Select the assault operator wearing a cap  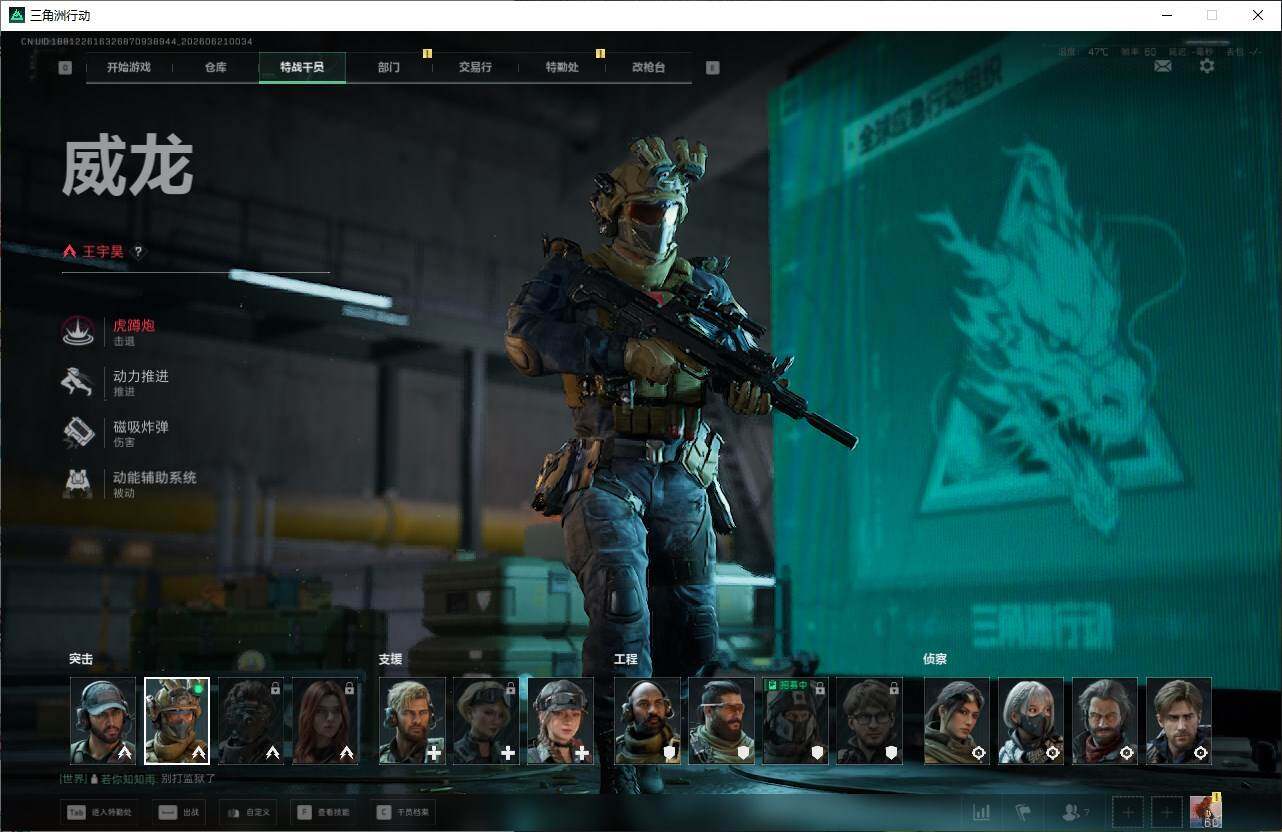[x=103, y=721]
